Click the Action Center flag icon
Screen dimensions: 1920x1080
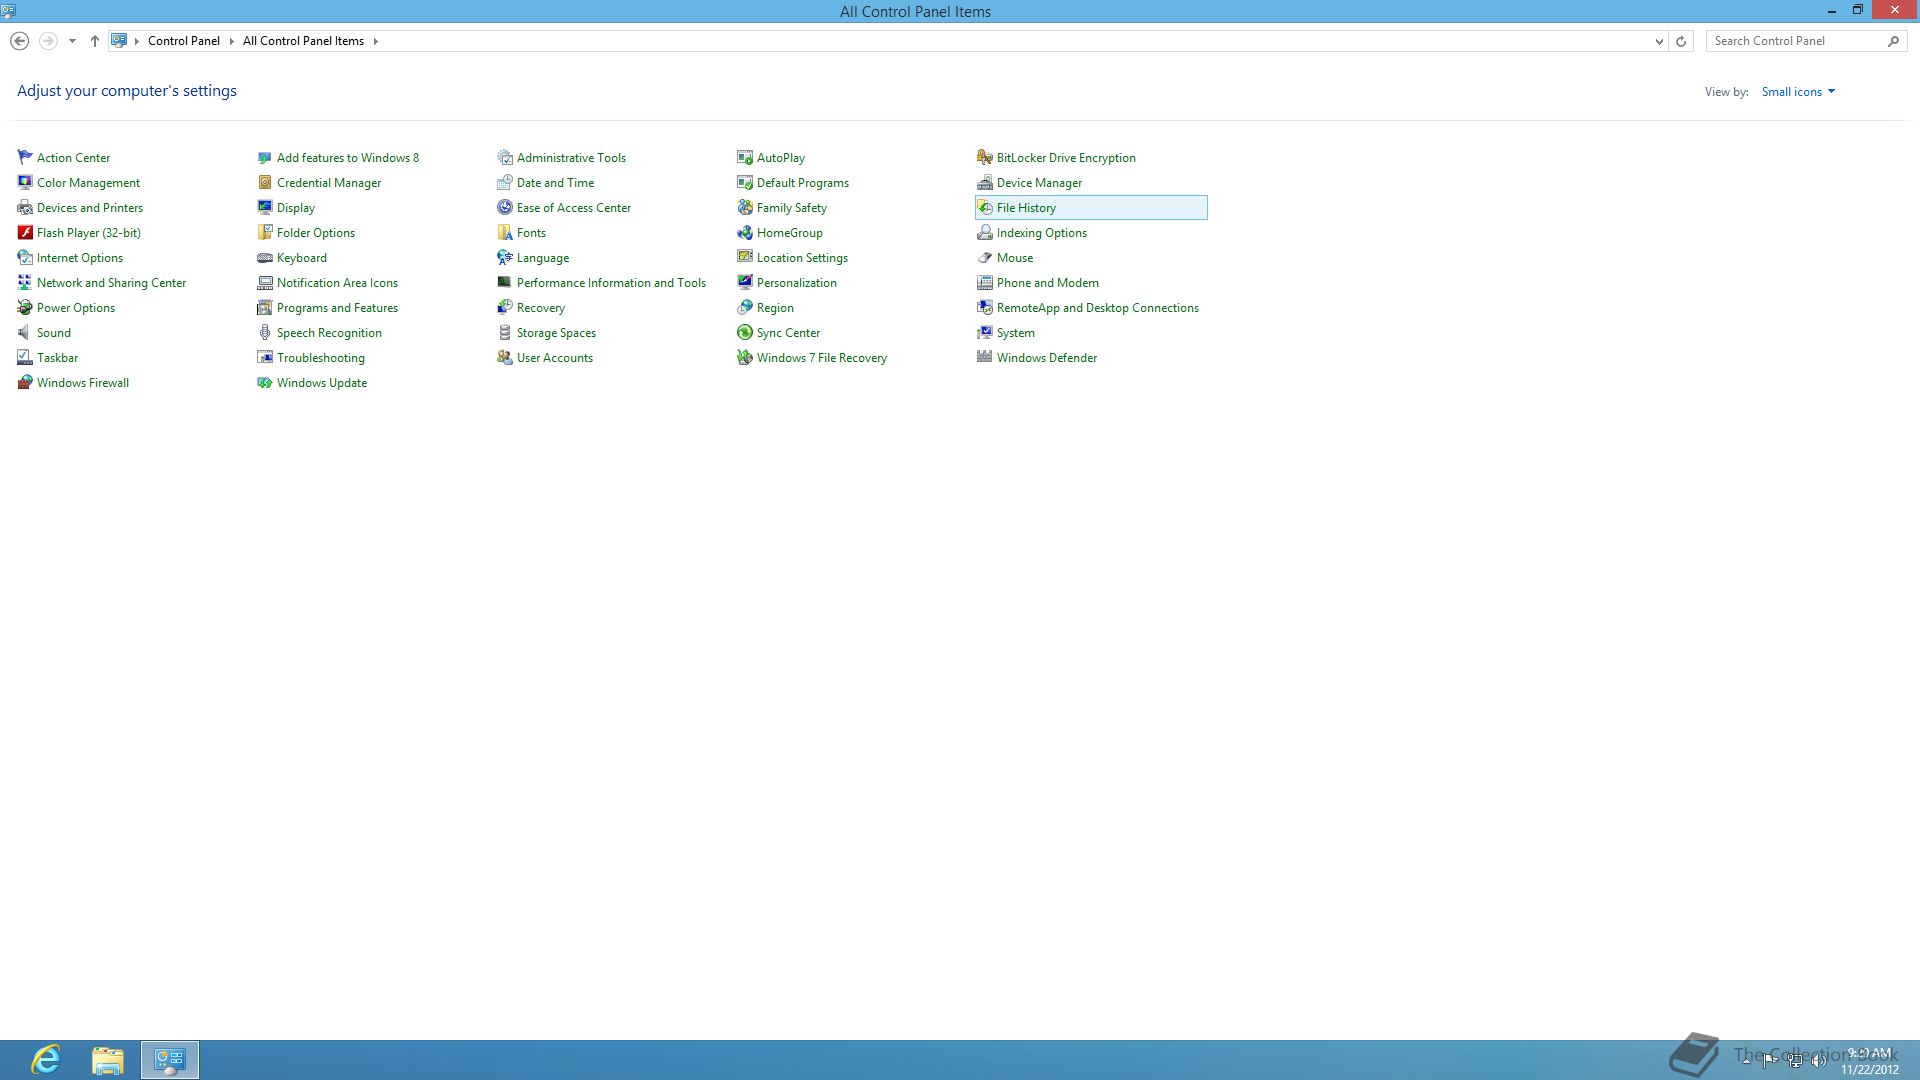[25, 157]
